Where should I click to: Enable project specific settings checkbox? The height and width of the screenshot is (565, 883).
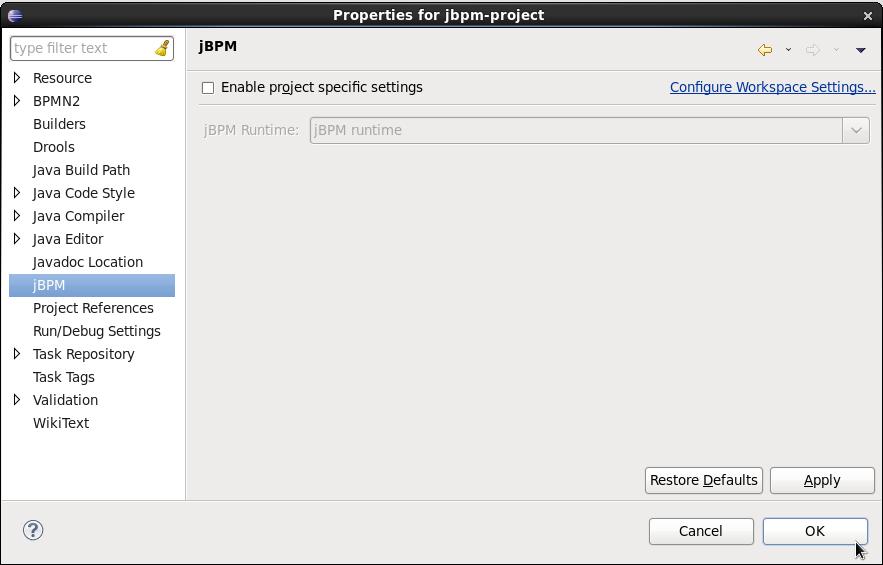[208, 88]
